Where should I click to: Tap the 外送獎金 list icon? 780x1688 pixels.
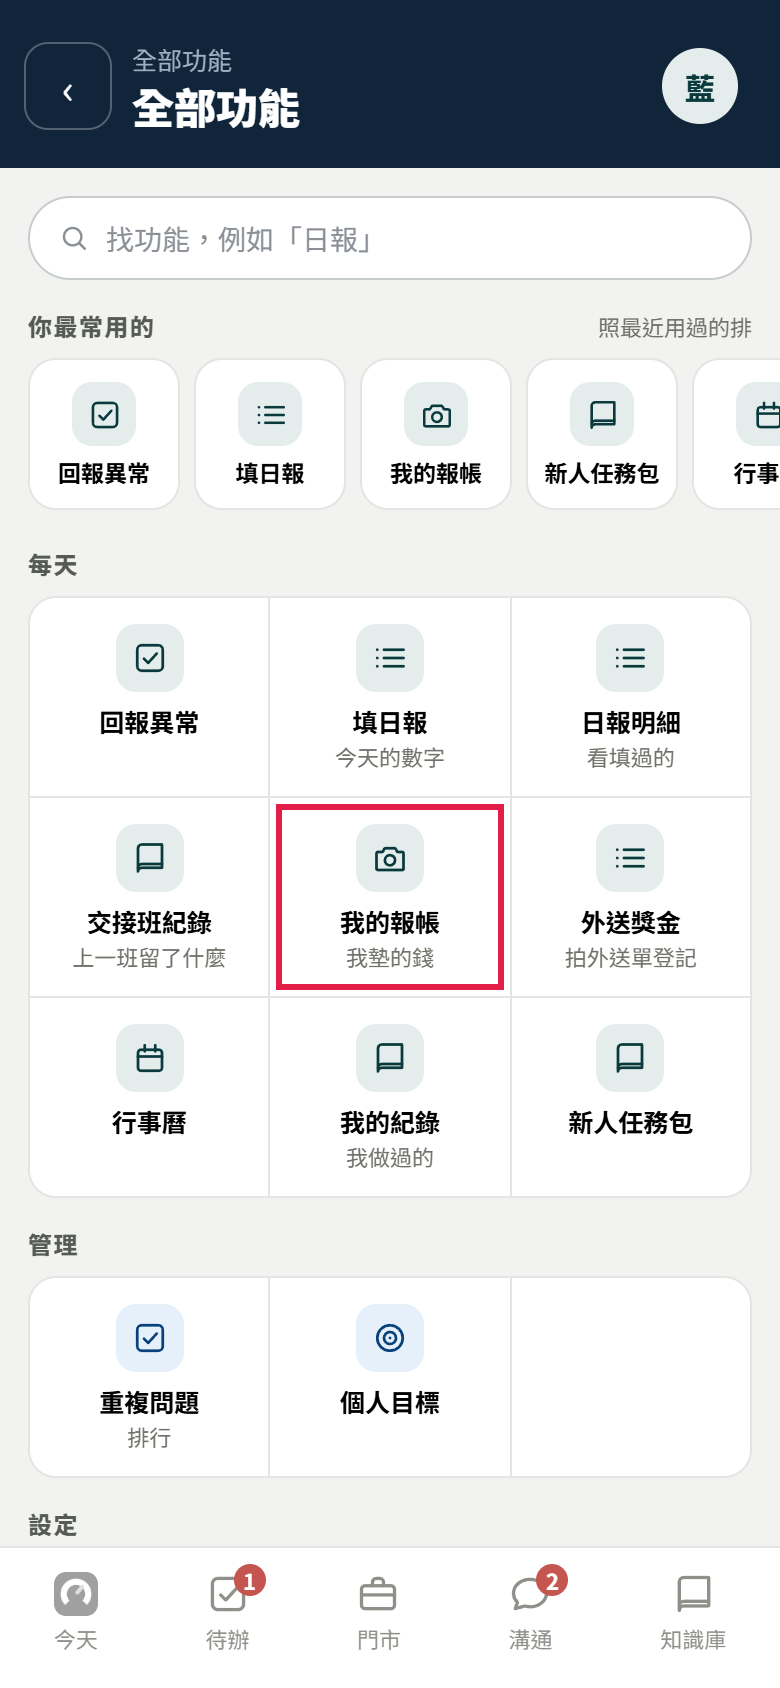[x=630, y=858]
